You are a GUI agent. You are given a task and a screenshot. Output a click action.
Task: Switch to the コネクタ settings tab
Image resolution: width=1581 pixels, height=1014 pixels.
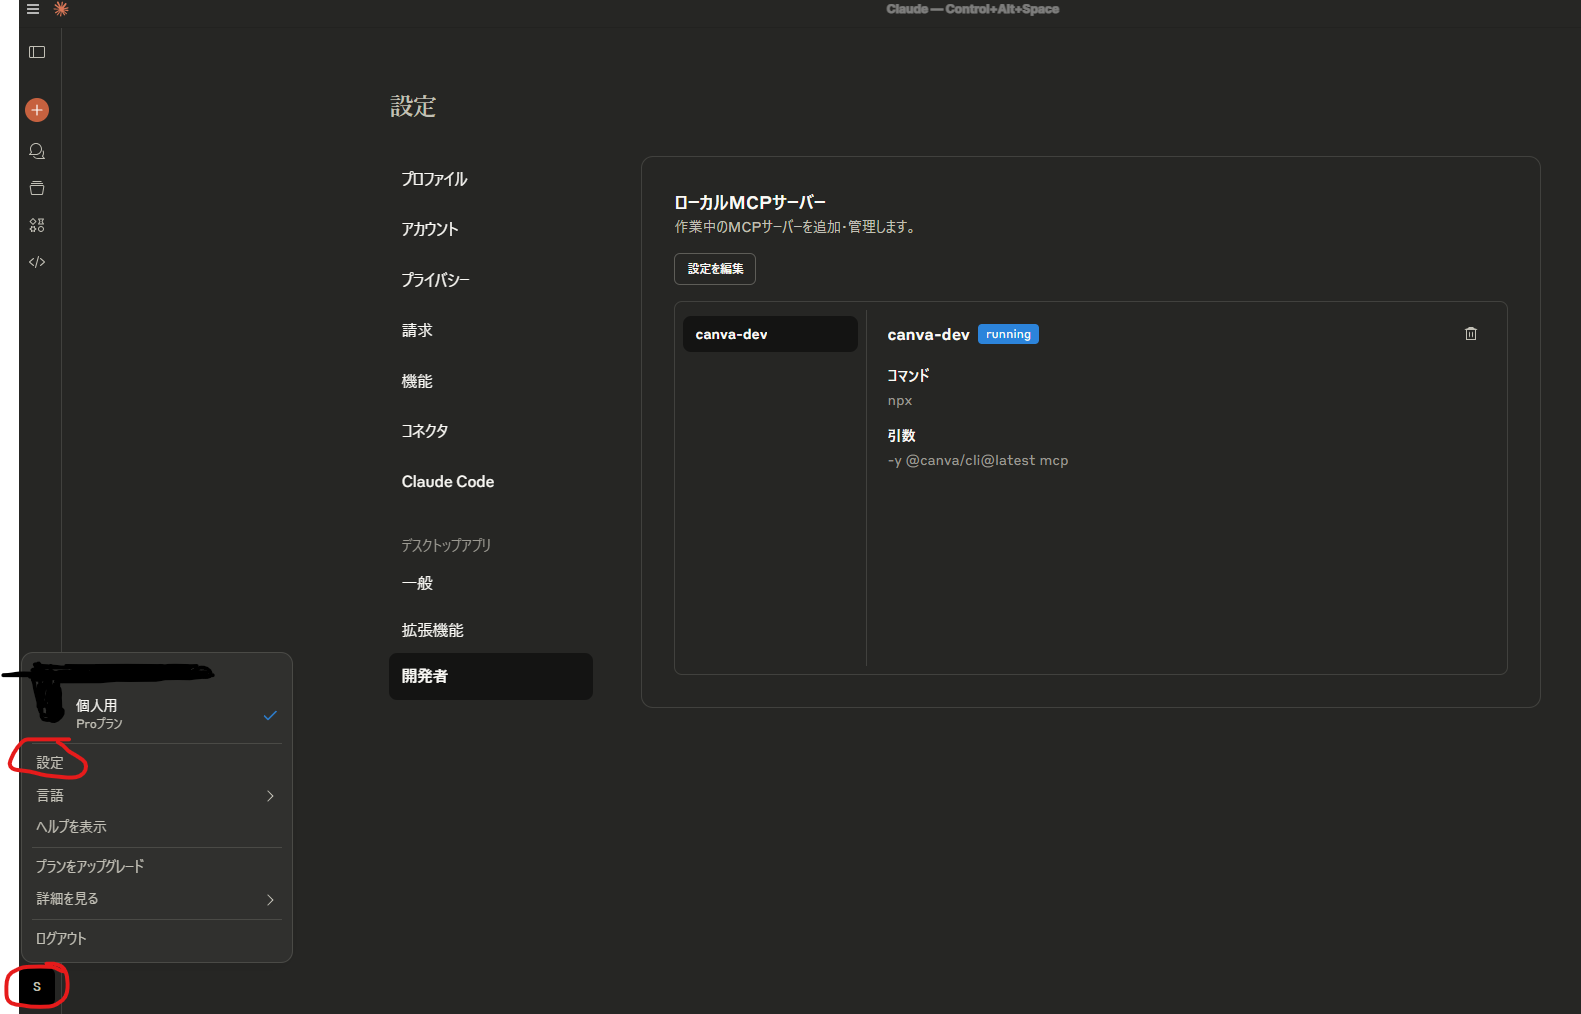pyautogui.click(x=490, y=431)
